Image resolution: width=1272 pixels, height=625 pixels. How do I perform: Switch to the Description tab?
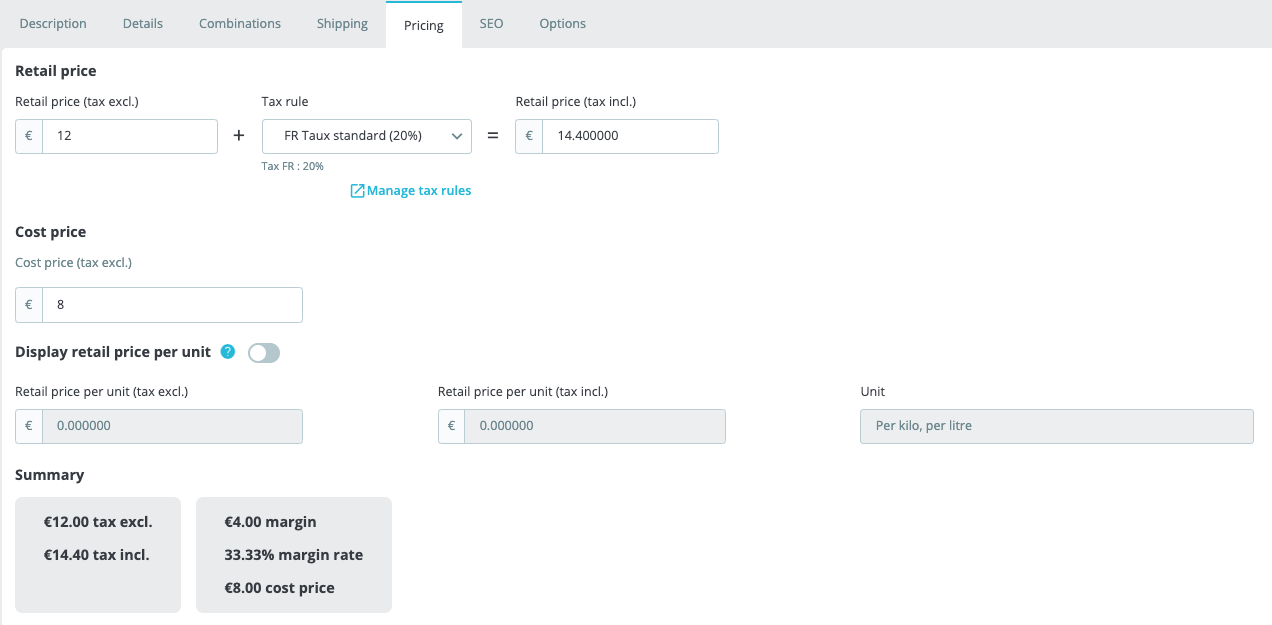[53, 23]
